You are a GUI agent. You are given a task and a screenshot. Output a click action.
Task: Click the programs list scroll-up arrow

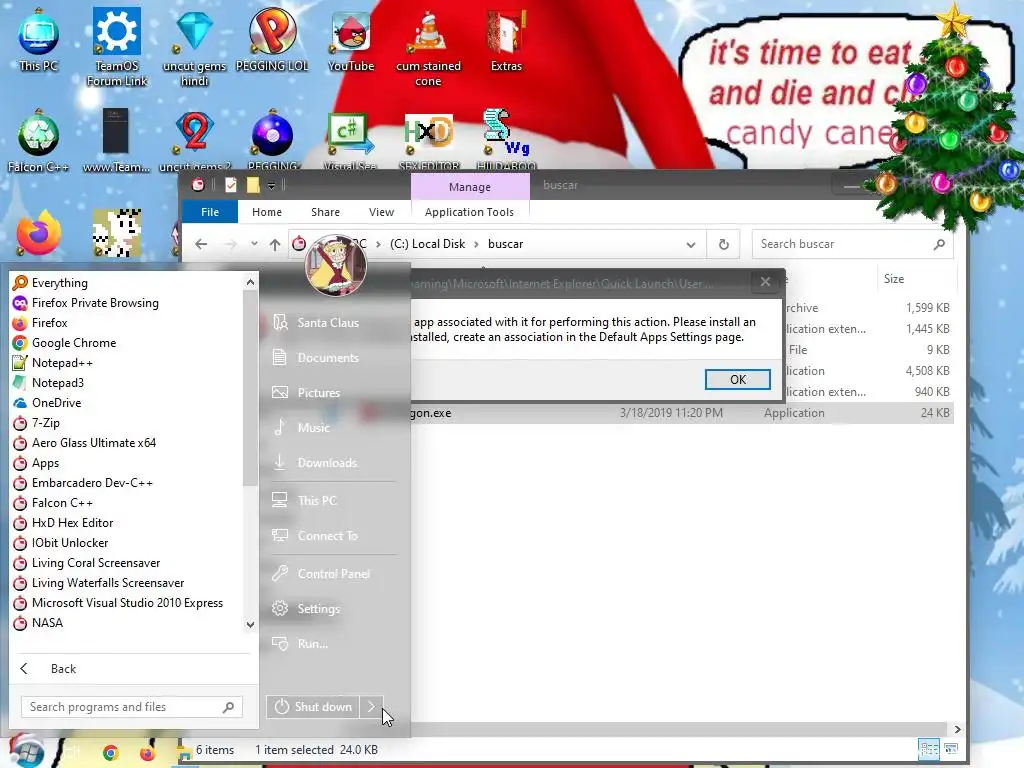point(250,282)
